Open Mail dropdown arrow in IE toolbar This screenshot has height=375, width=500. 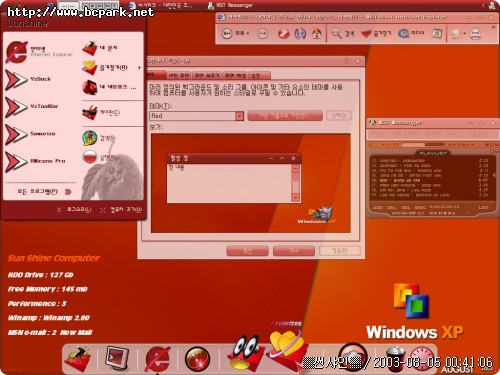464,34
